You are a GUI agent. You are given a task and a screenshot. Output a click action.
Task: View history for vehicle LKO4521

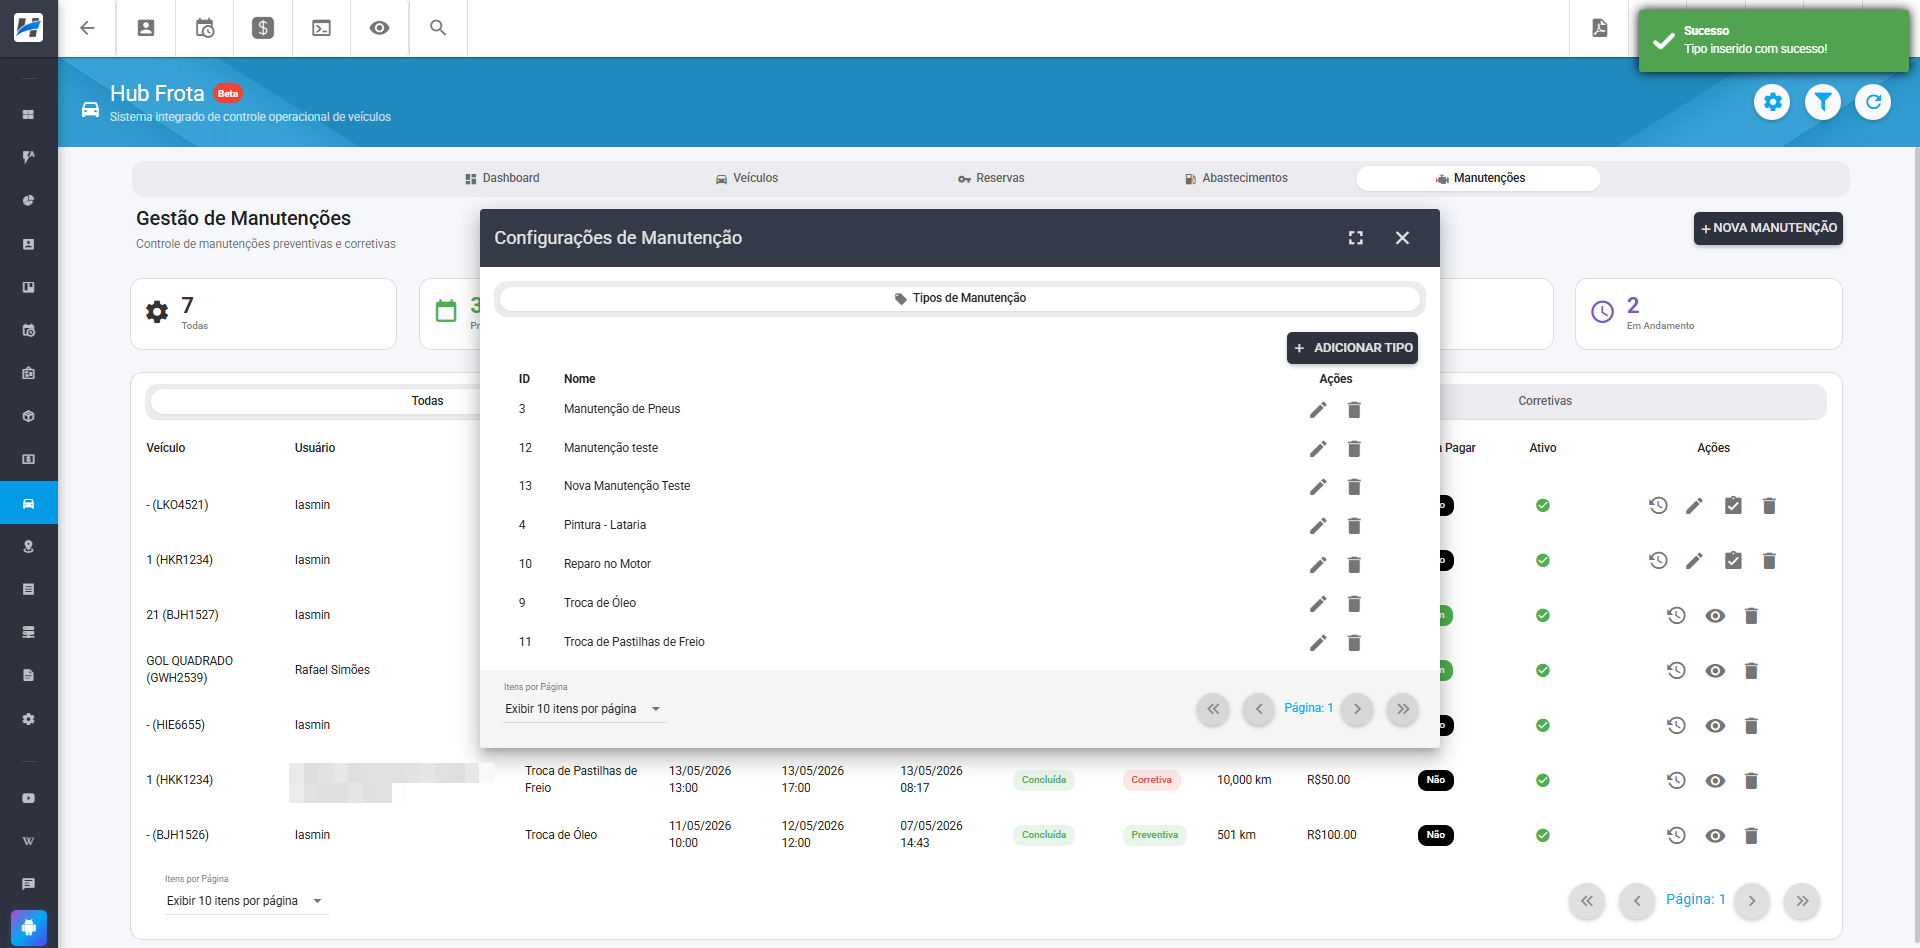pos(1658,506)
